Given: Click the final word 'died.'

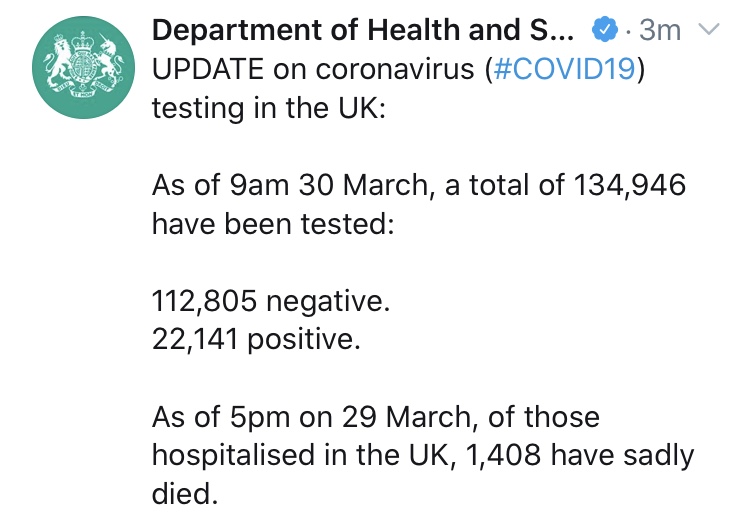Looking at the screenshot, I should tap(185, 493).
